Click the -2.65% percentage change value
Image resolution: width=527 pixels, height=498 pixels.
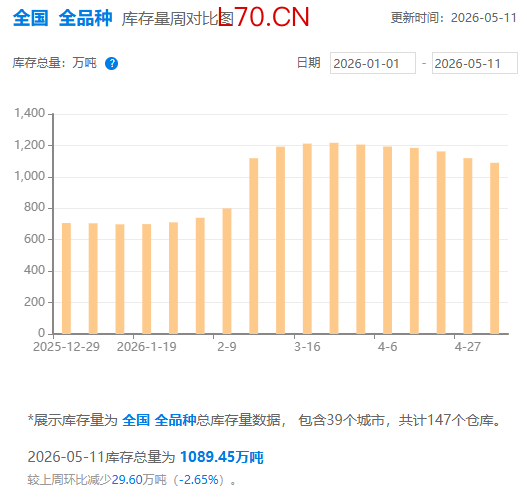coord(199,480)
